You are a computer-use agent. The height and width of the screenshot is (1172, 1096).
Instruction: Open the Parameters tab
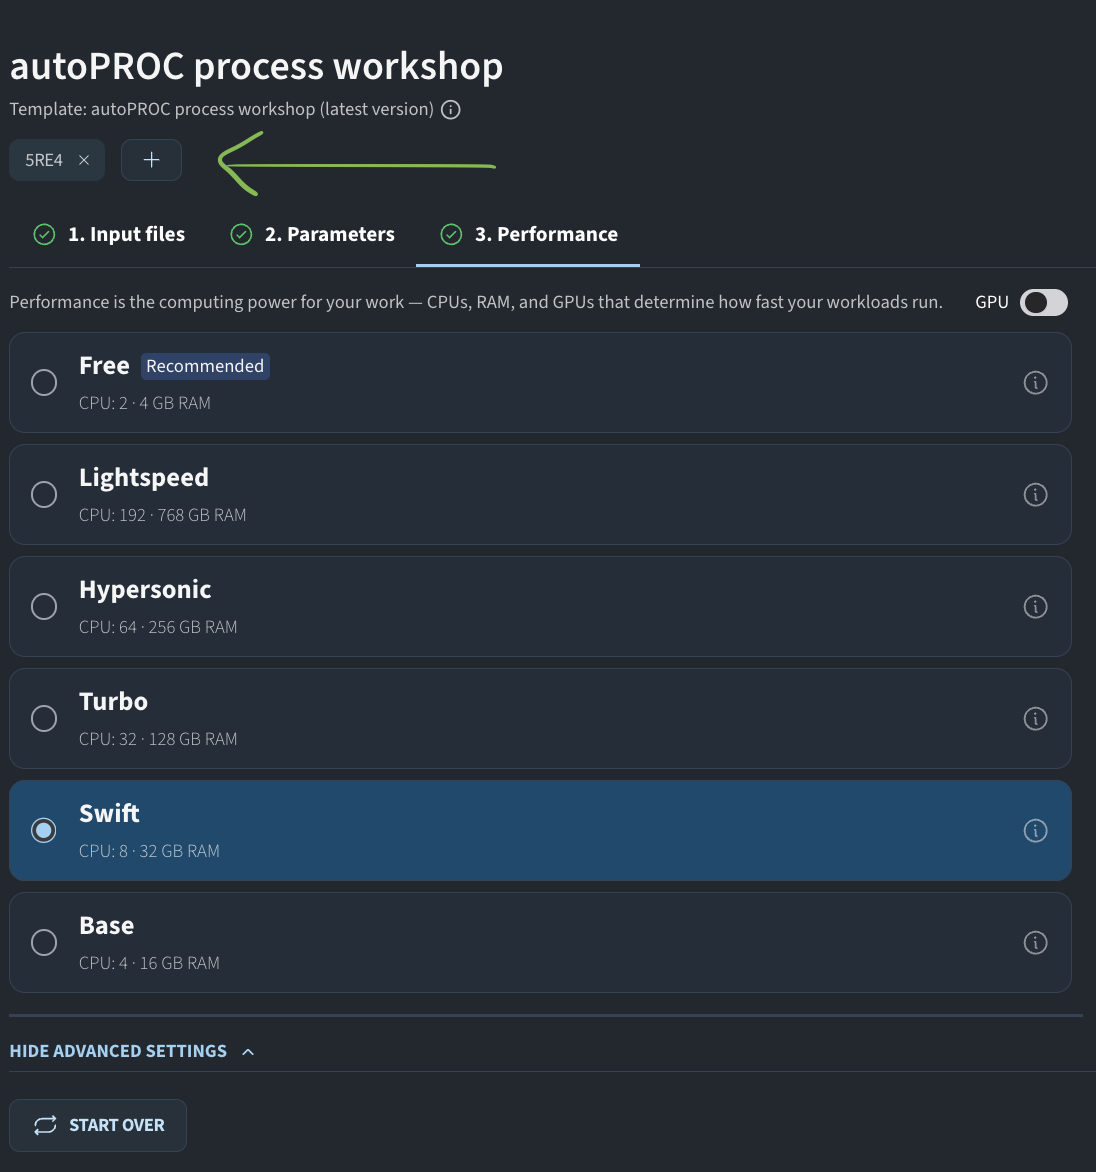313,235
